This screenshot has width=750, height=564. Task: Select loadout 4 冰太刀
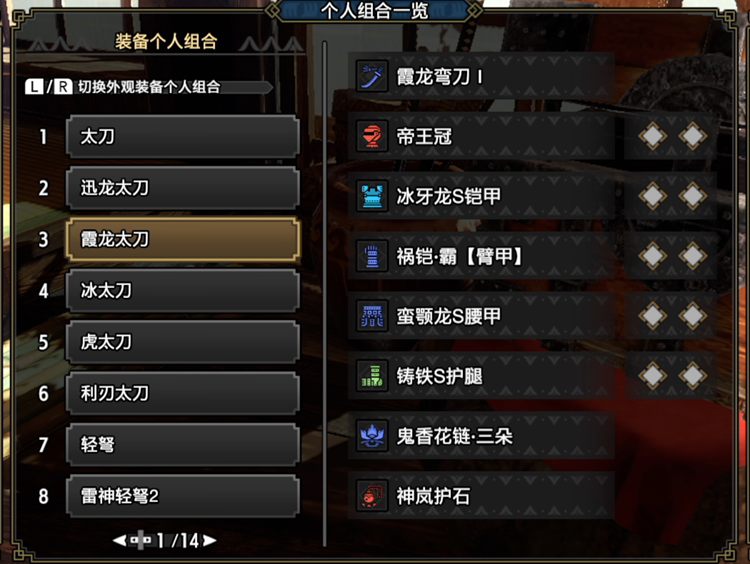pos(183,290)
